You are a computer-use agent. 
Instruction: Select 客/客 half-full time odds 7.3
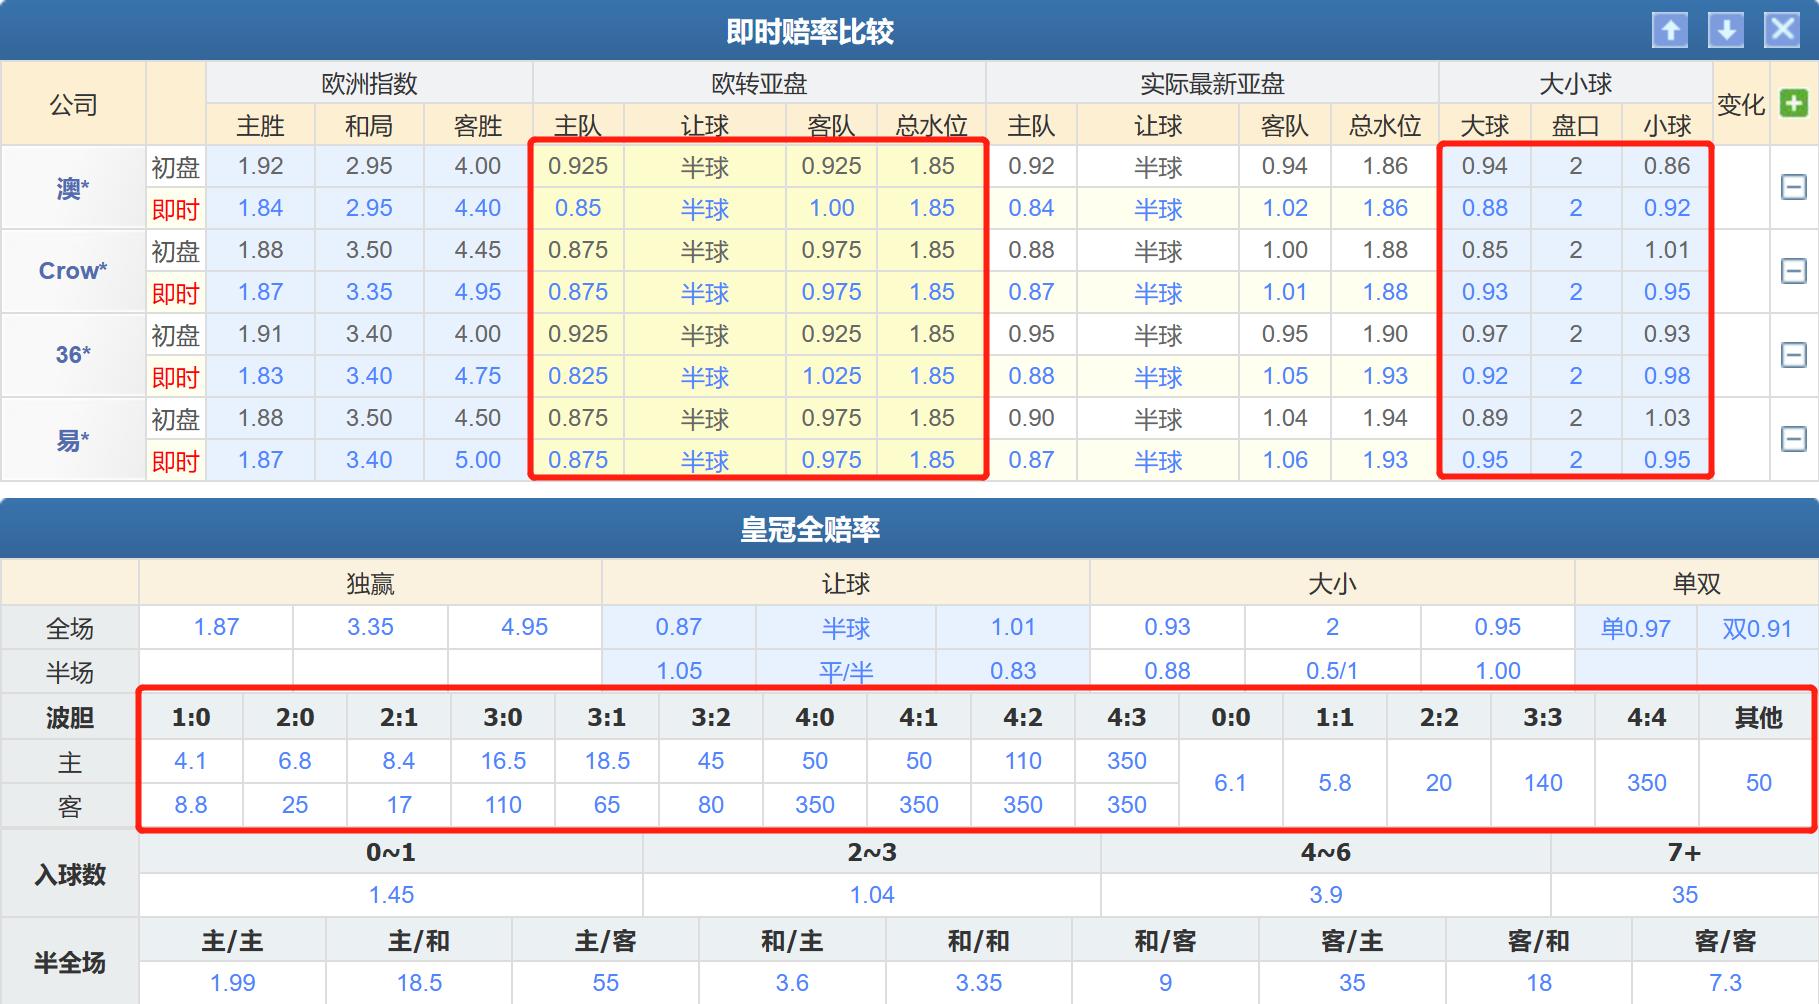pos(1726,983)
